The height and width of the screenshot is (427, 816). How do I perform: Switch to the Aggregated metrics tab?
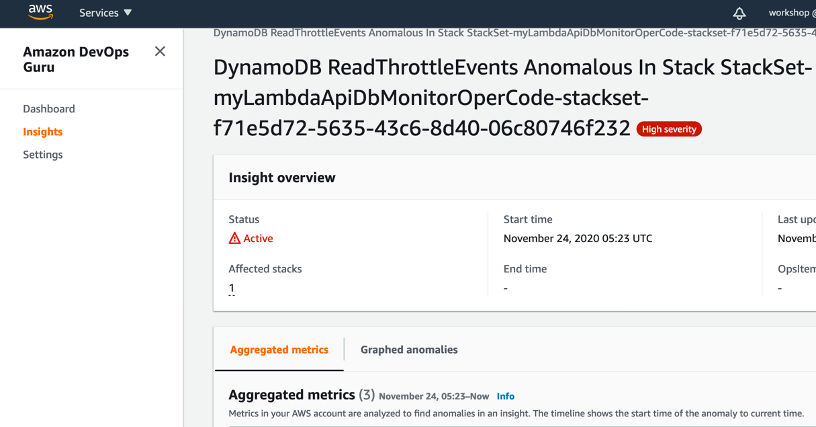(279, 350)
